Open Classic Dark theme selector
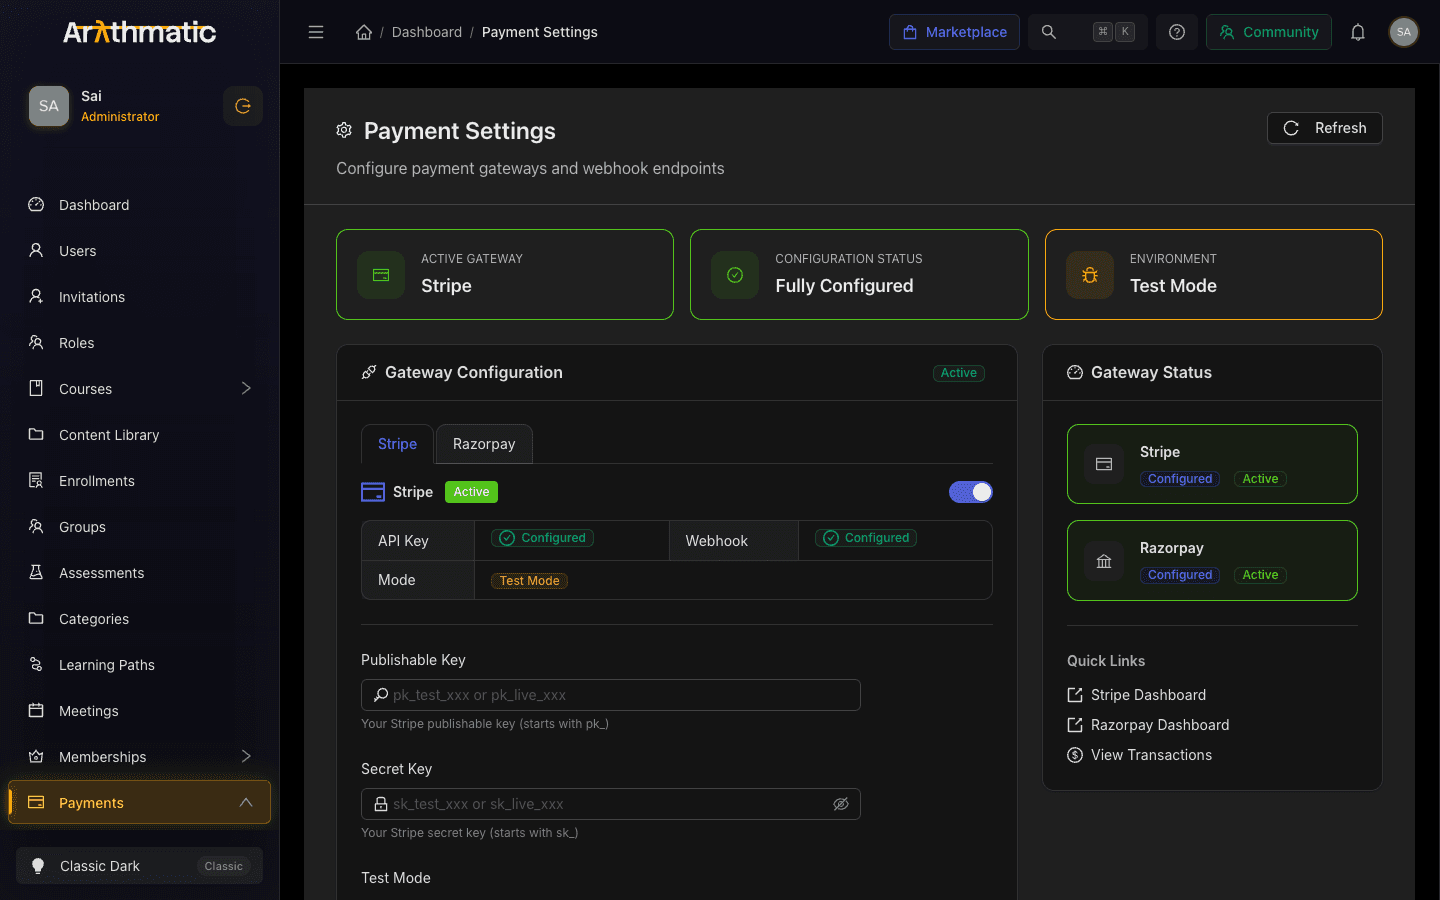The image size is (1440, 900). [139, 866]
